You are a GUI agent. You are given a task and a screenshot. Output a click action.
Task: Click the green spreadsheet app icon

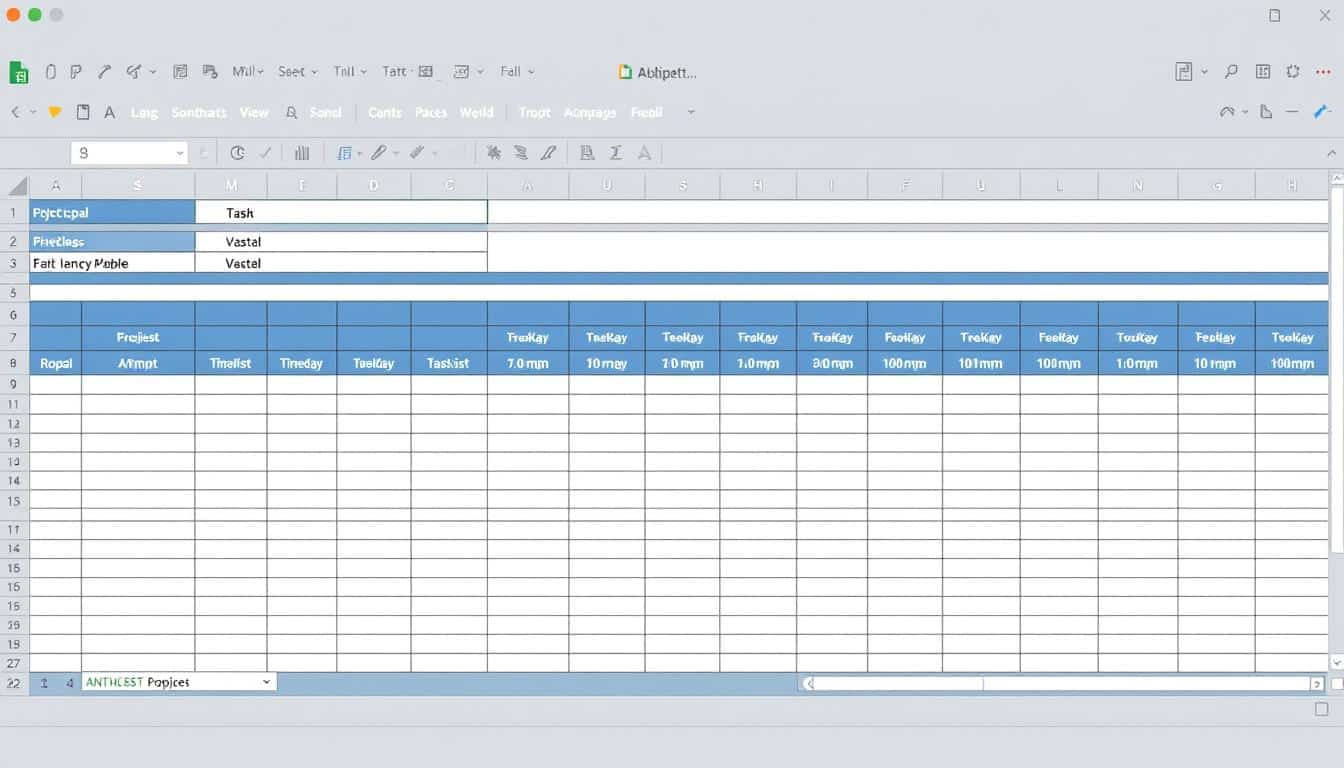pos(19,72)
